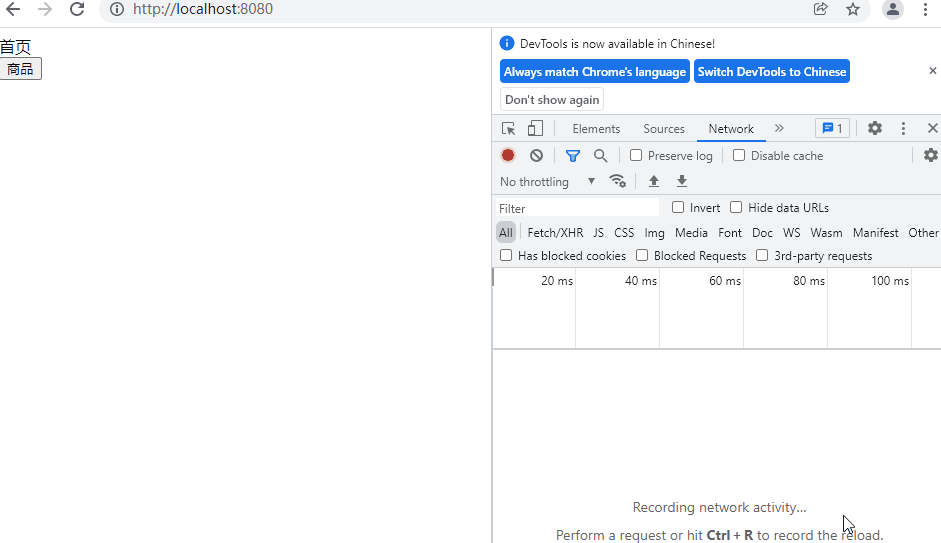Share this page via the share icon
This screenshot has width=941, height=543.
pyautogui.click(x=820, y=9)
